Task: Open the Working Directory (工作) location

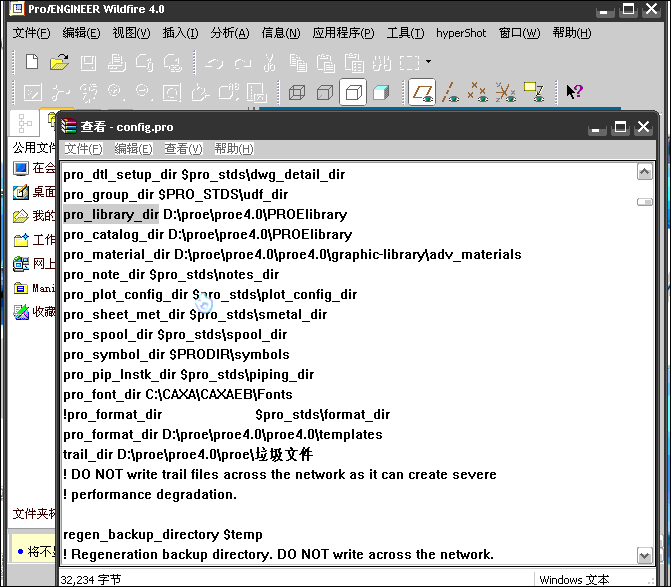Action: pyautogui.click(x=34, y=240)
